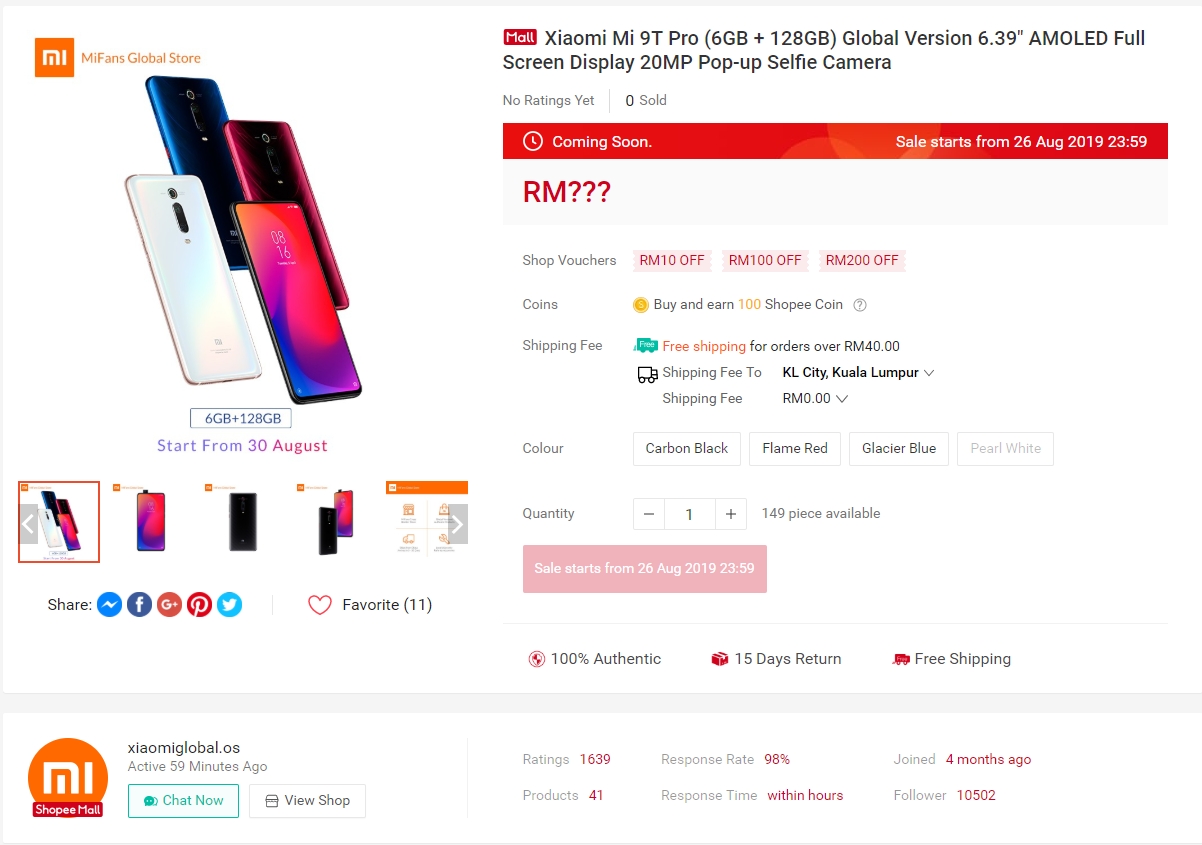This screenshot has height=845, width=1202.
Task: Claim the RM200 OFF shop voucher
Action: tap(862, 260)
